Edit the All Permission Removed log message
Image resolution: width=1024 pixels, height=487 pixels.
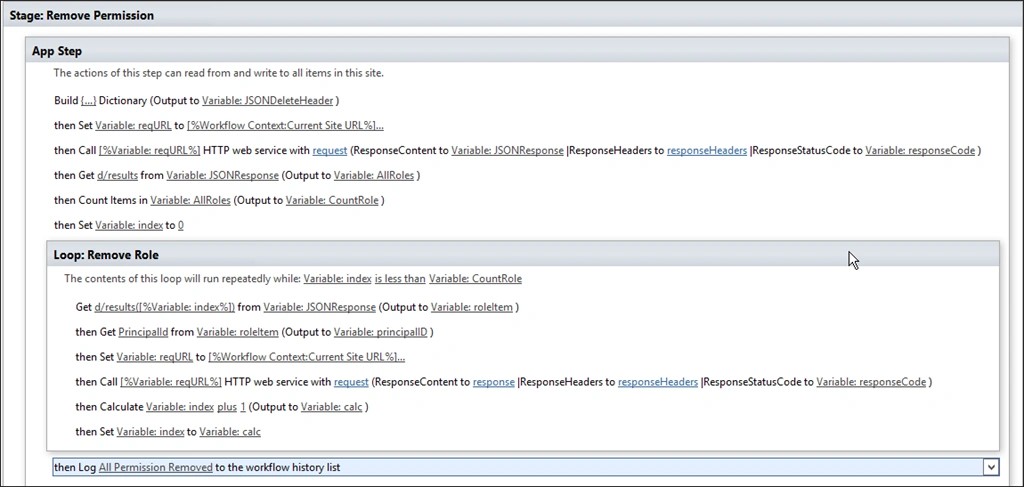tap(156, 467)
